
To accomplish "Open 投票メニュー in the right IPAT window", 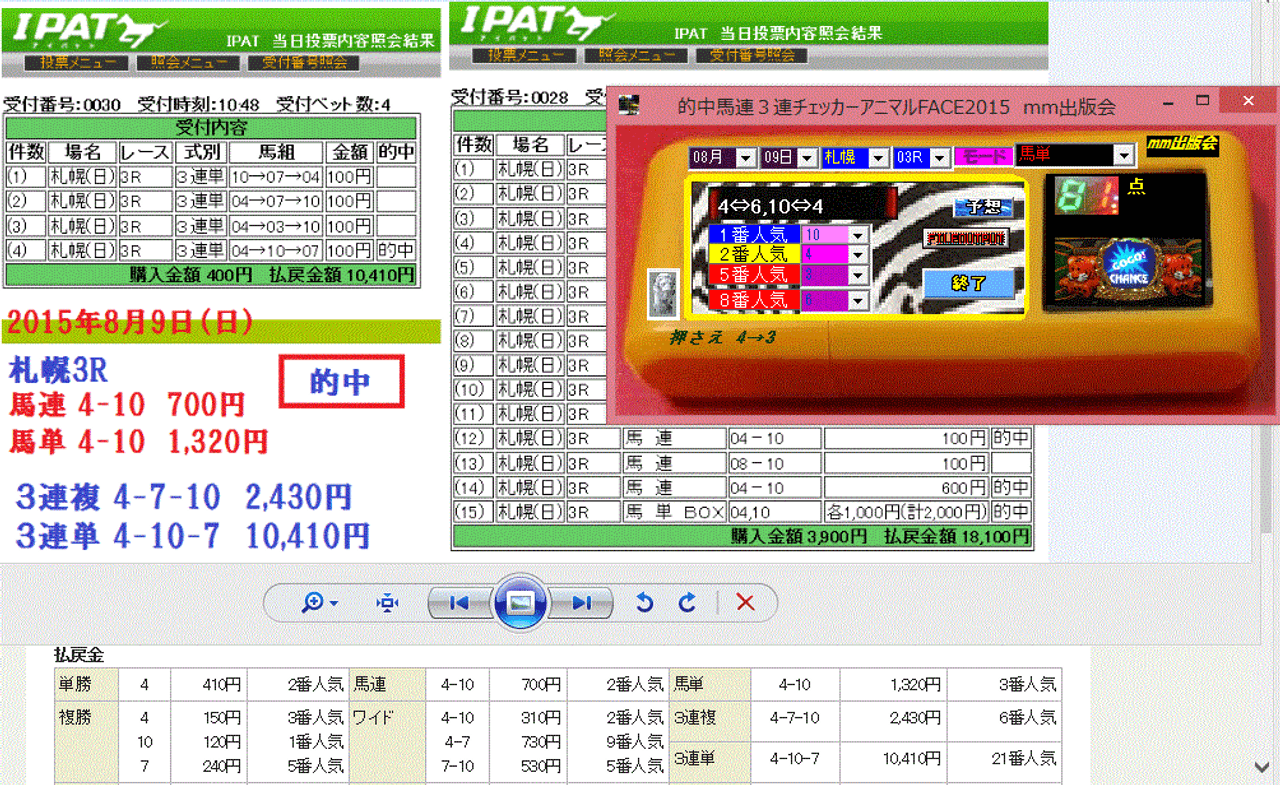I will coord(525,55).
